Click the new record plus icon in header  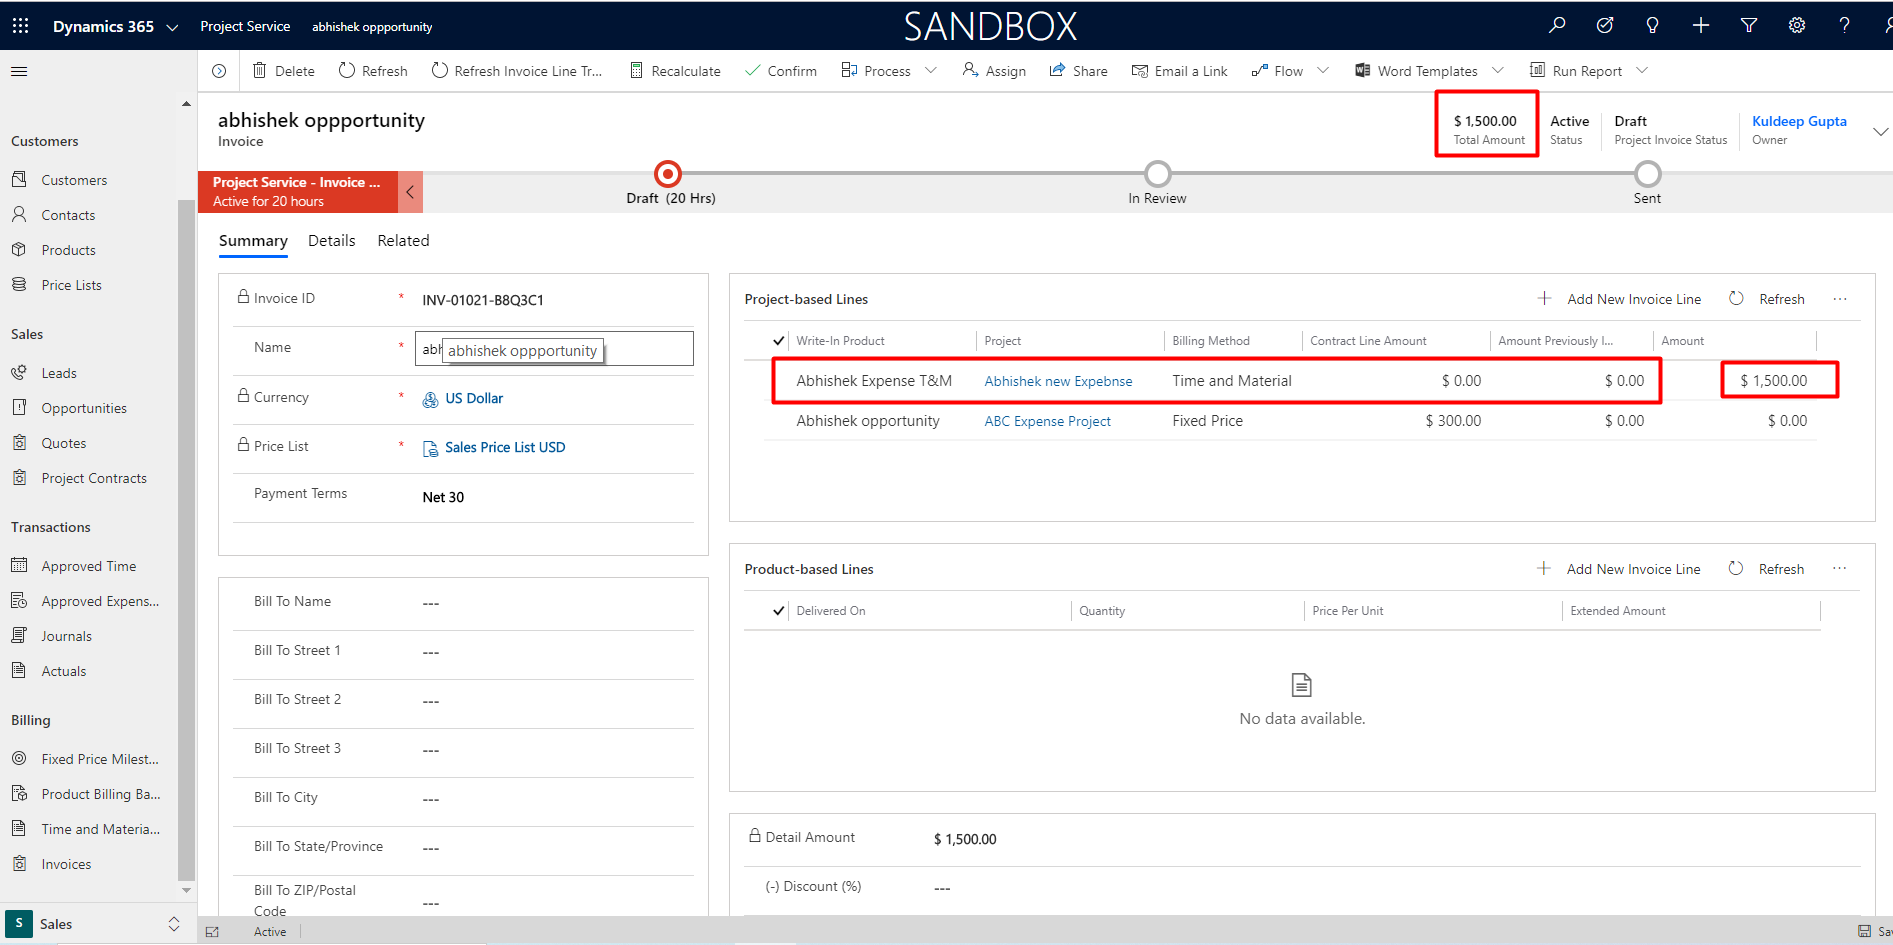(x=1701, y=26)
